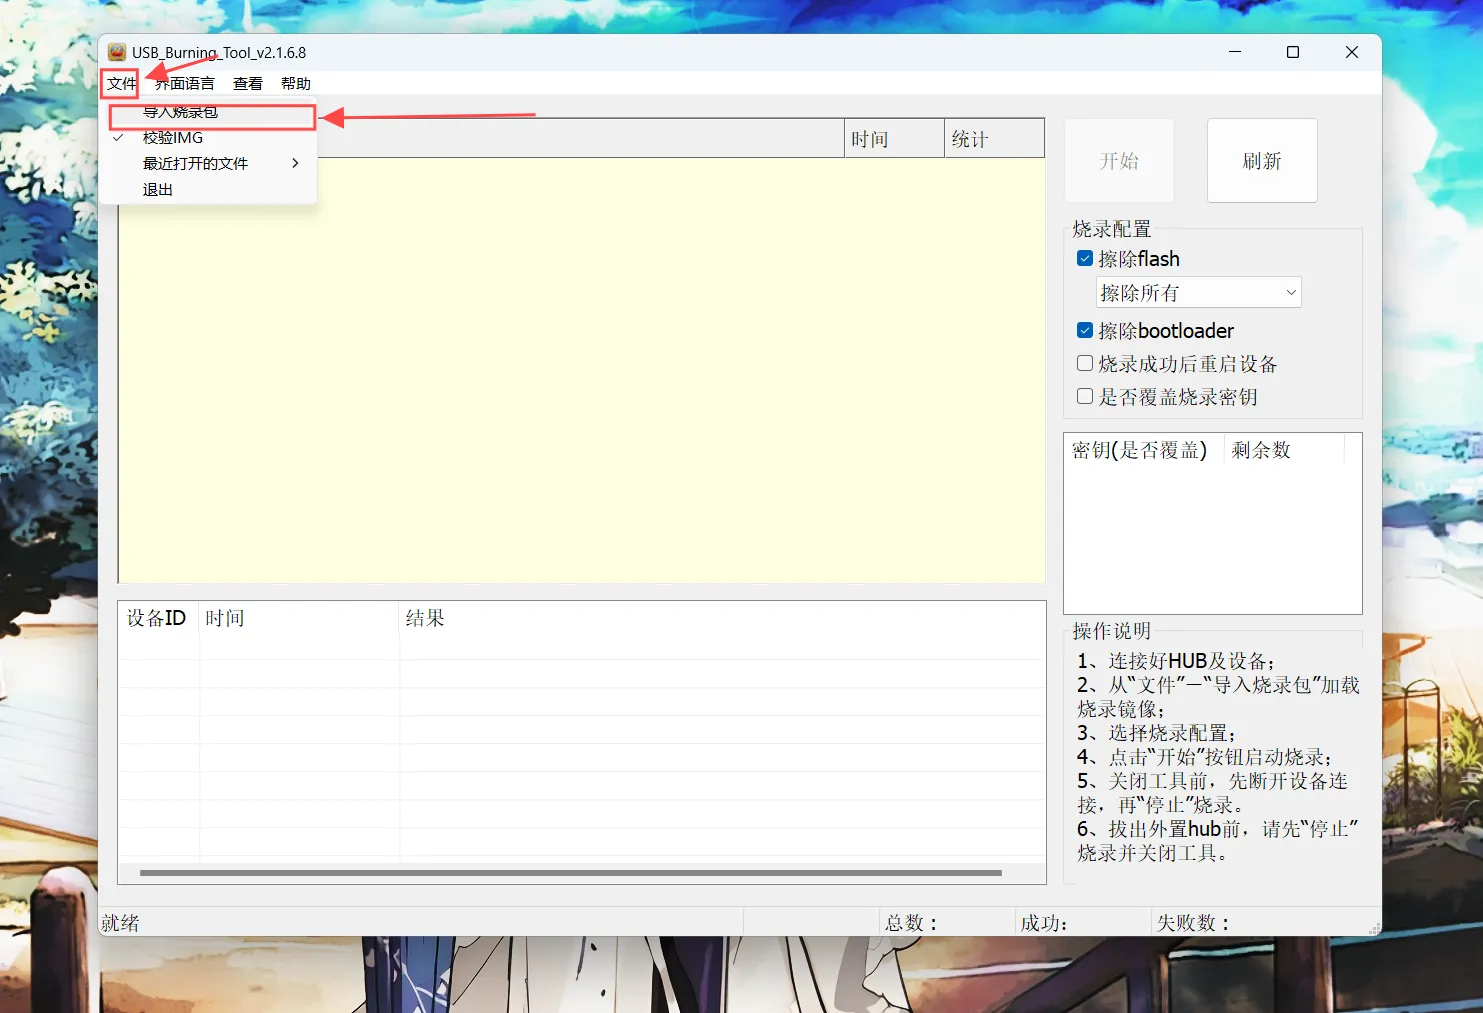Click the 刷新 button
This screenshot has width=1483, height=1013.
pos(1261,161)
